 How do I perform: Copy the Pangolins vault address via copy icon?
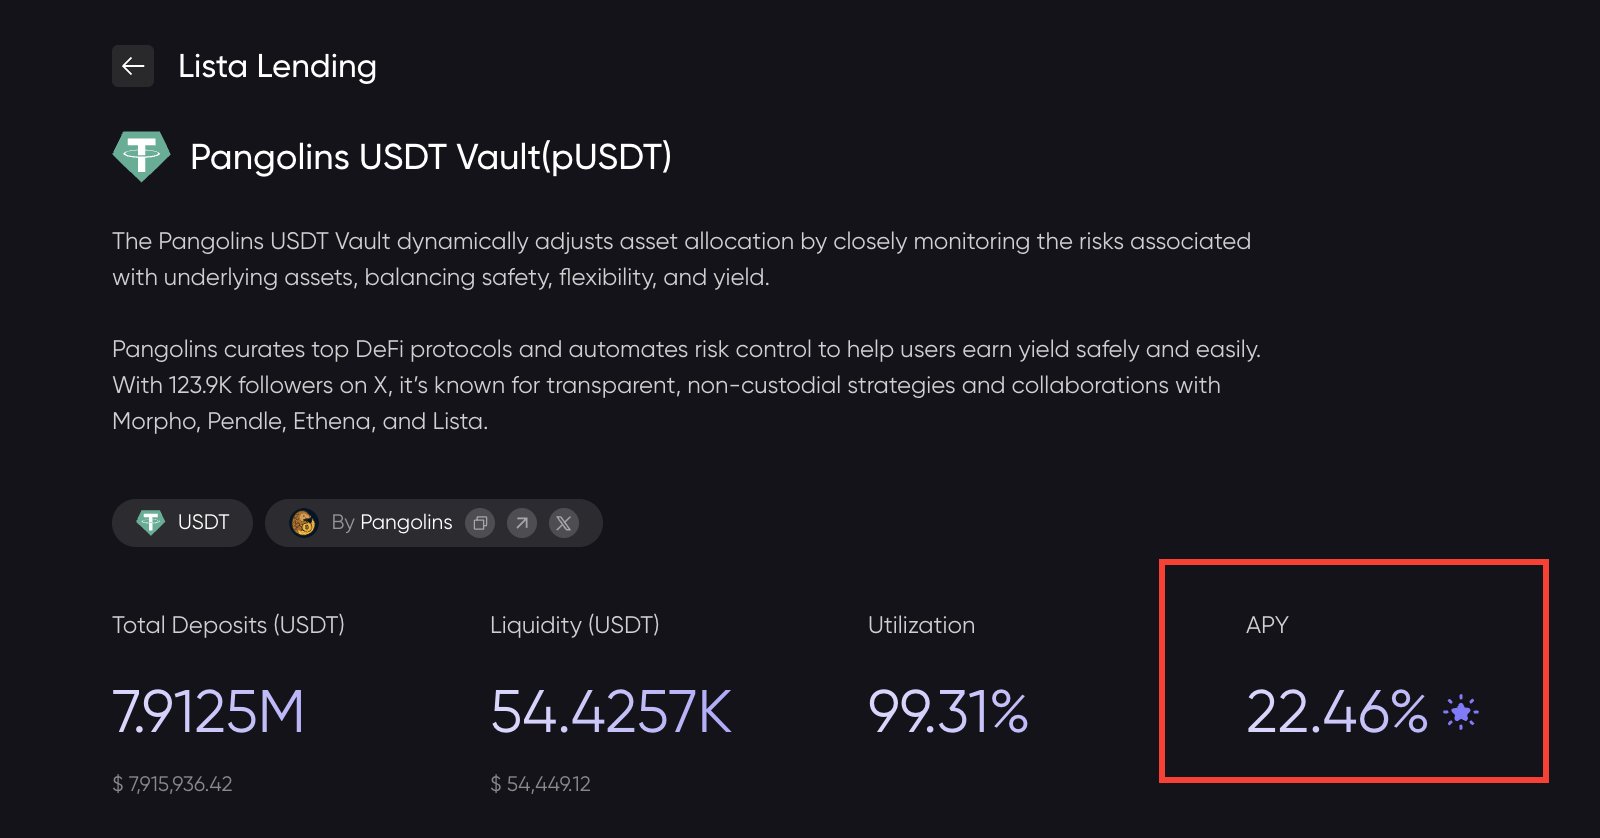click(x=479, y=523)
